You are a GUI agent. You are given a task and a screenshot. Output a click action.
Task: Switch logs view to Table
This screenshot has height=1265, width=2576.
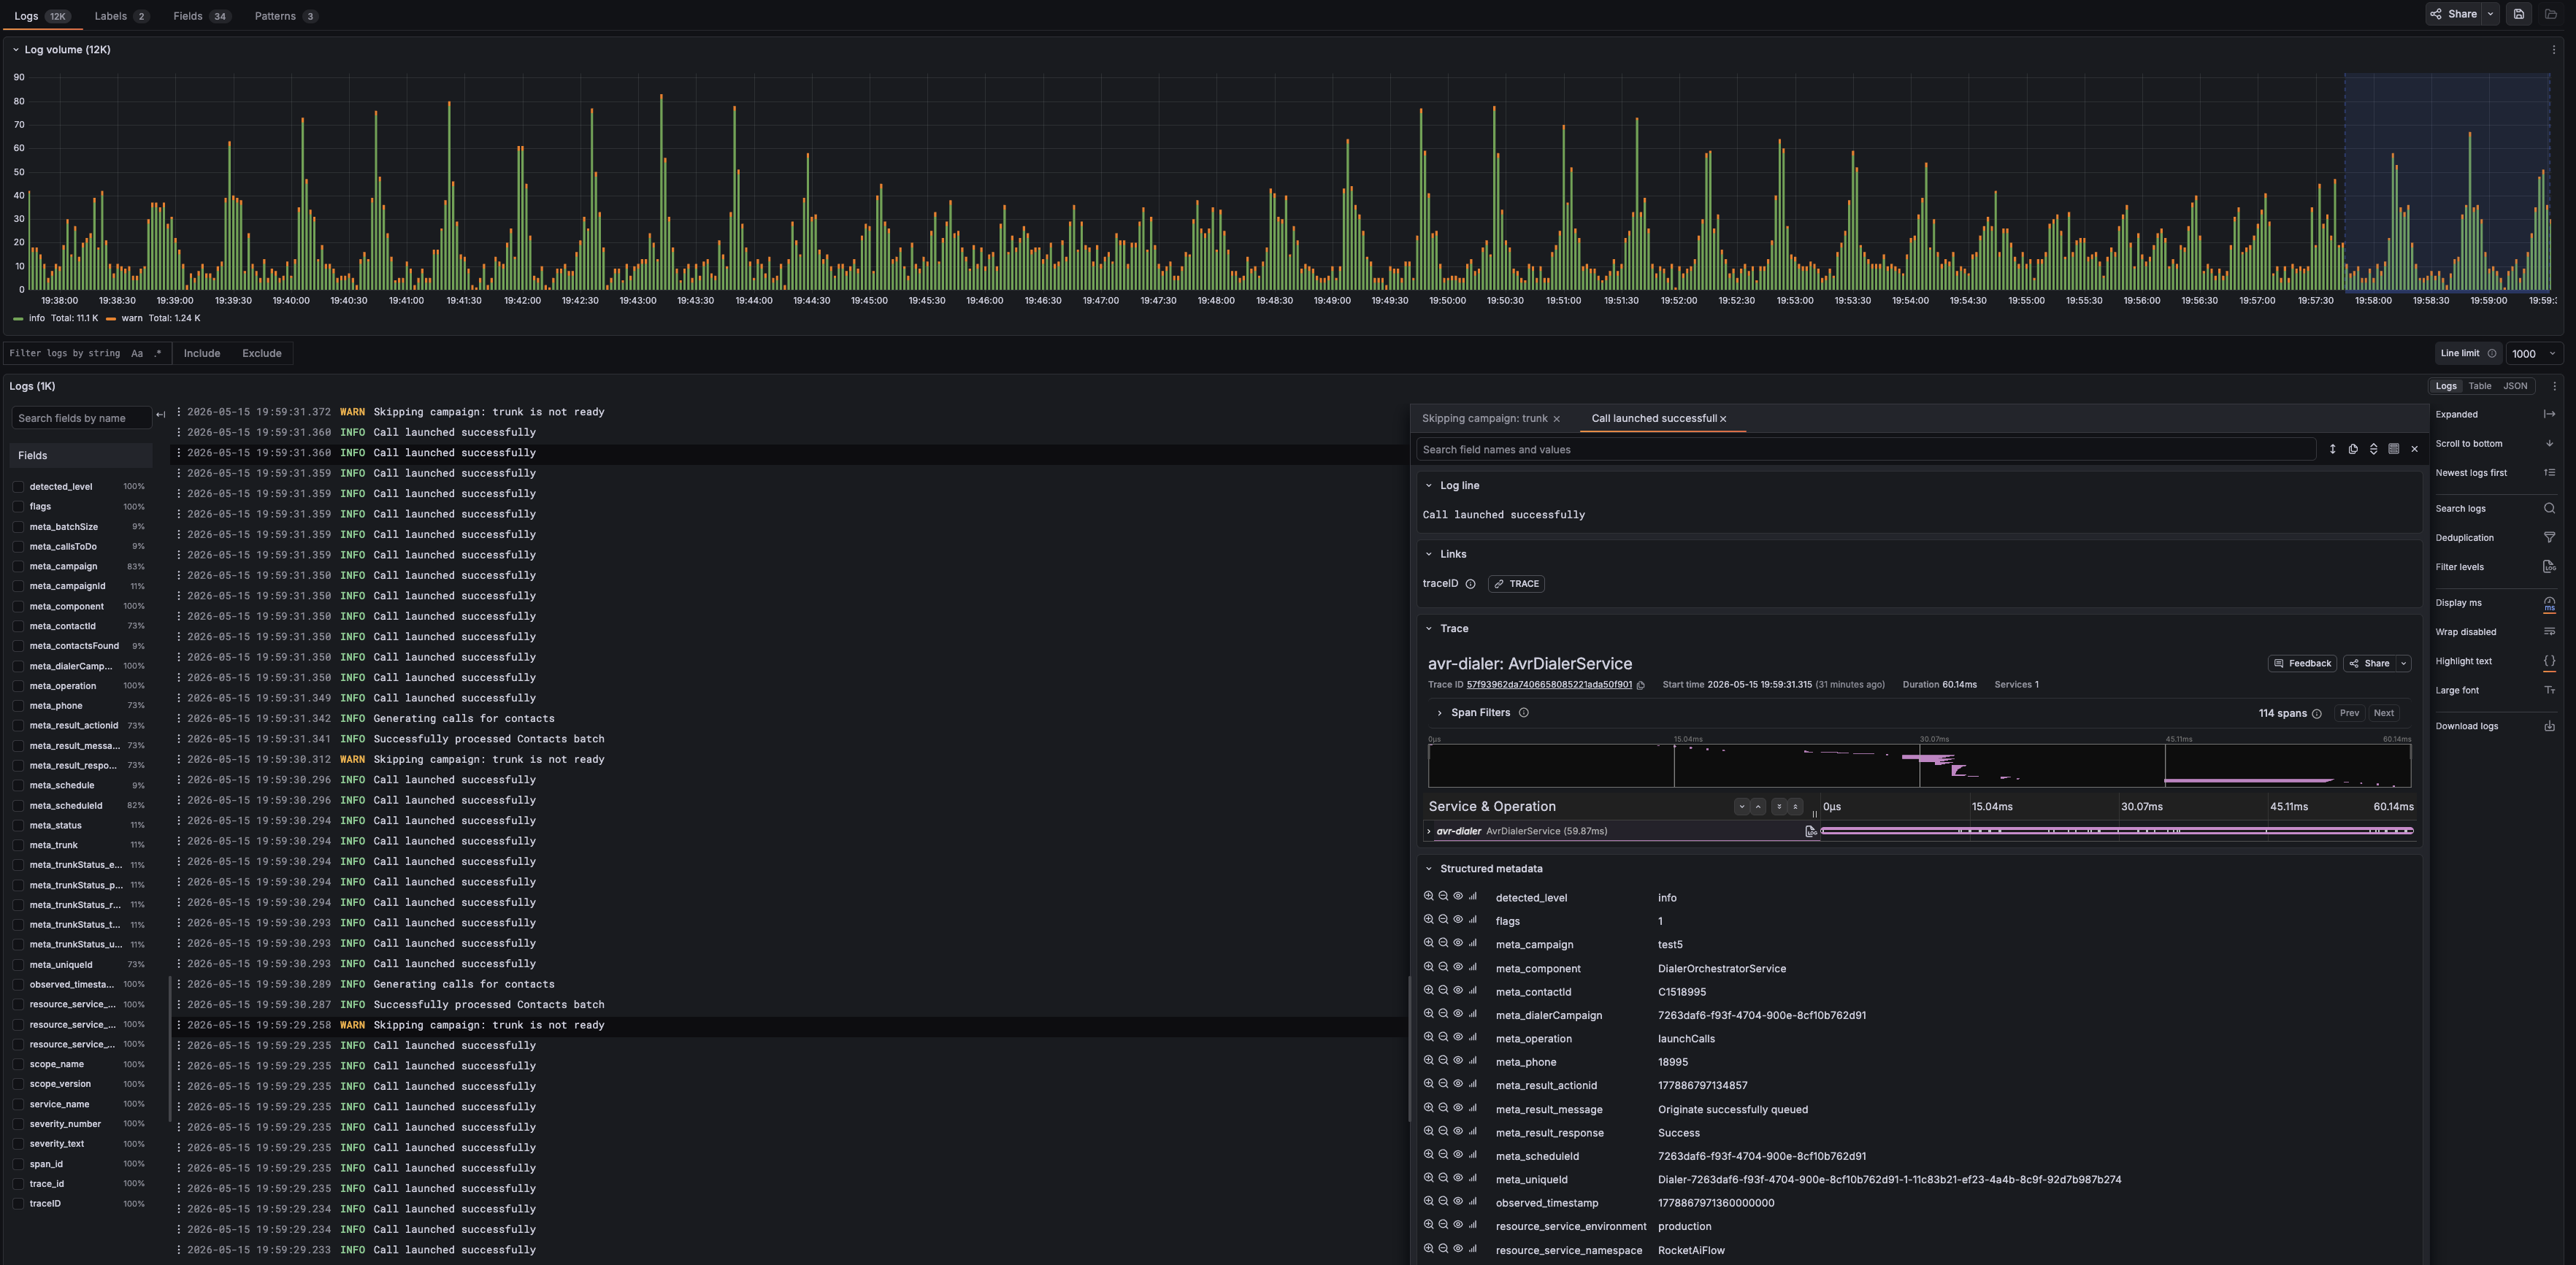click(x=2479, y=386)
